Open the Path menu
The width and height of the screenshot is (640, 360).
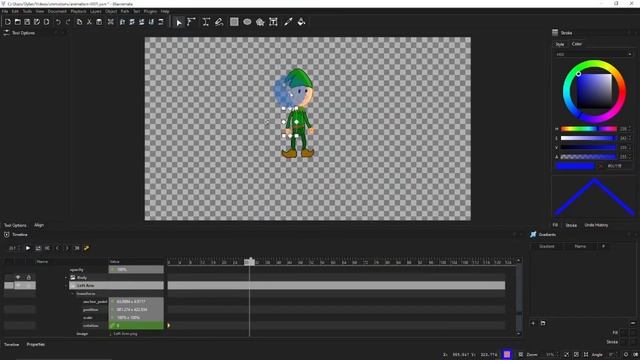[125, 11]
